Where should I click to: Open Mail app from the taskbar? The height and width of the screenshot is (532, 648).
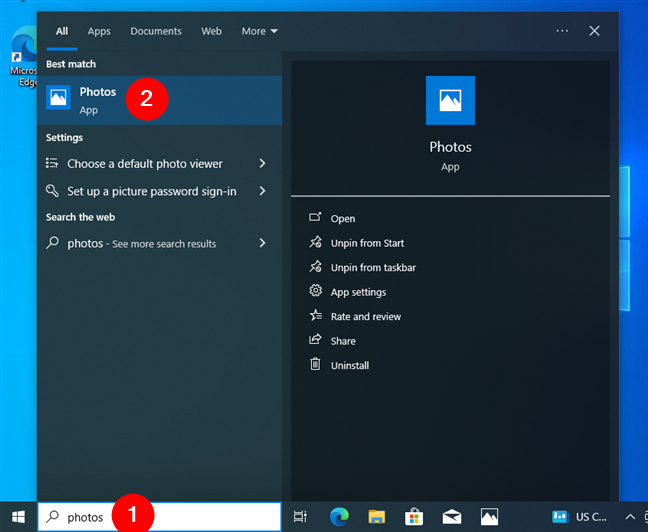pos(452,517)
